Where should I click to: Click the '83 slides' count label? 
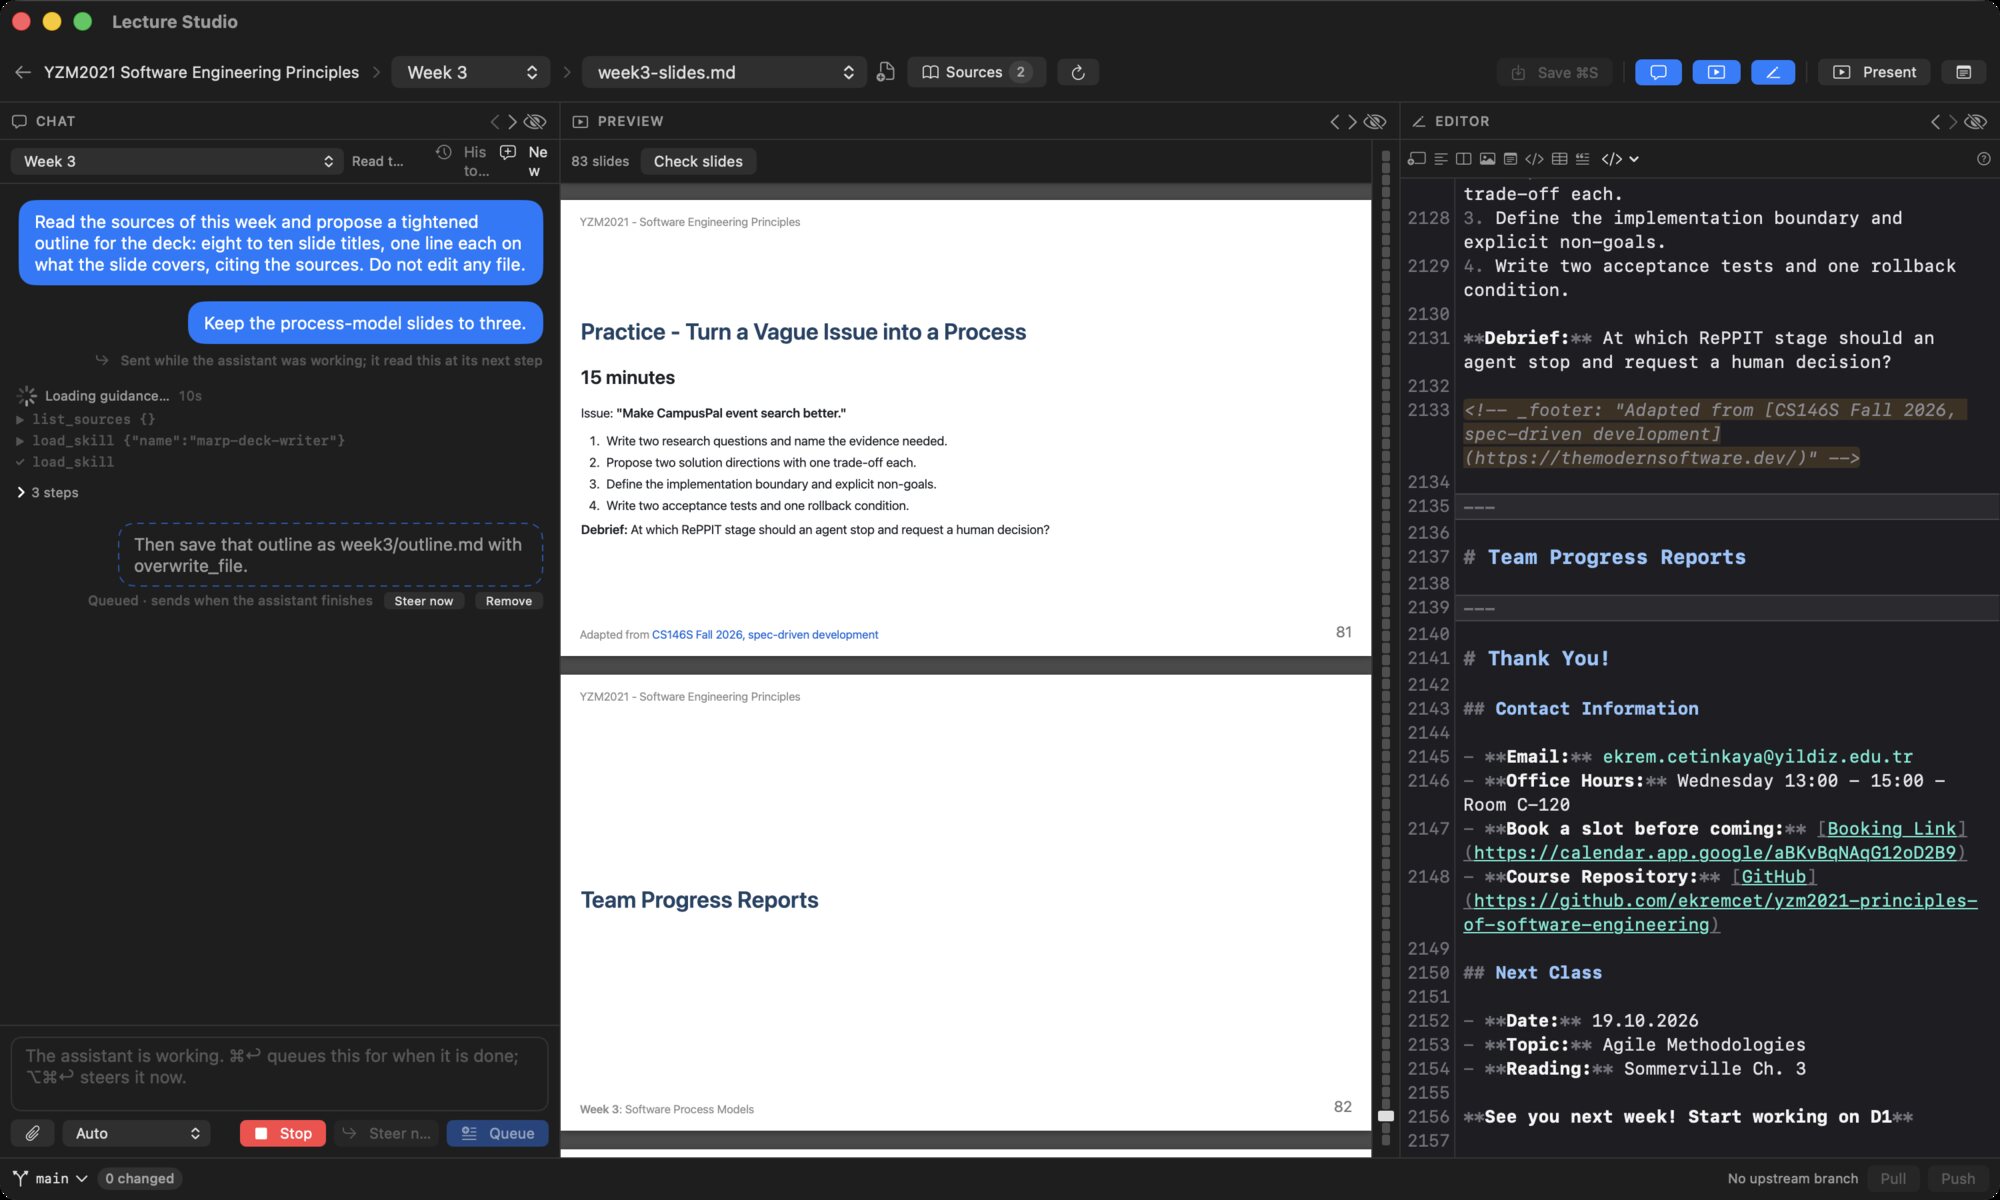coord(600,161)
